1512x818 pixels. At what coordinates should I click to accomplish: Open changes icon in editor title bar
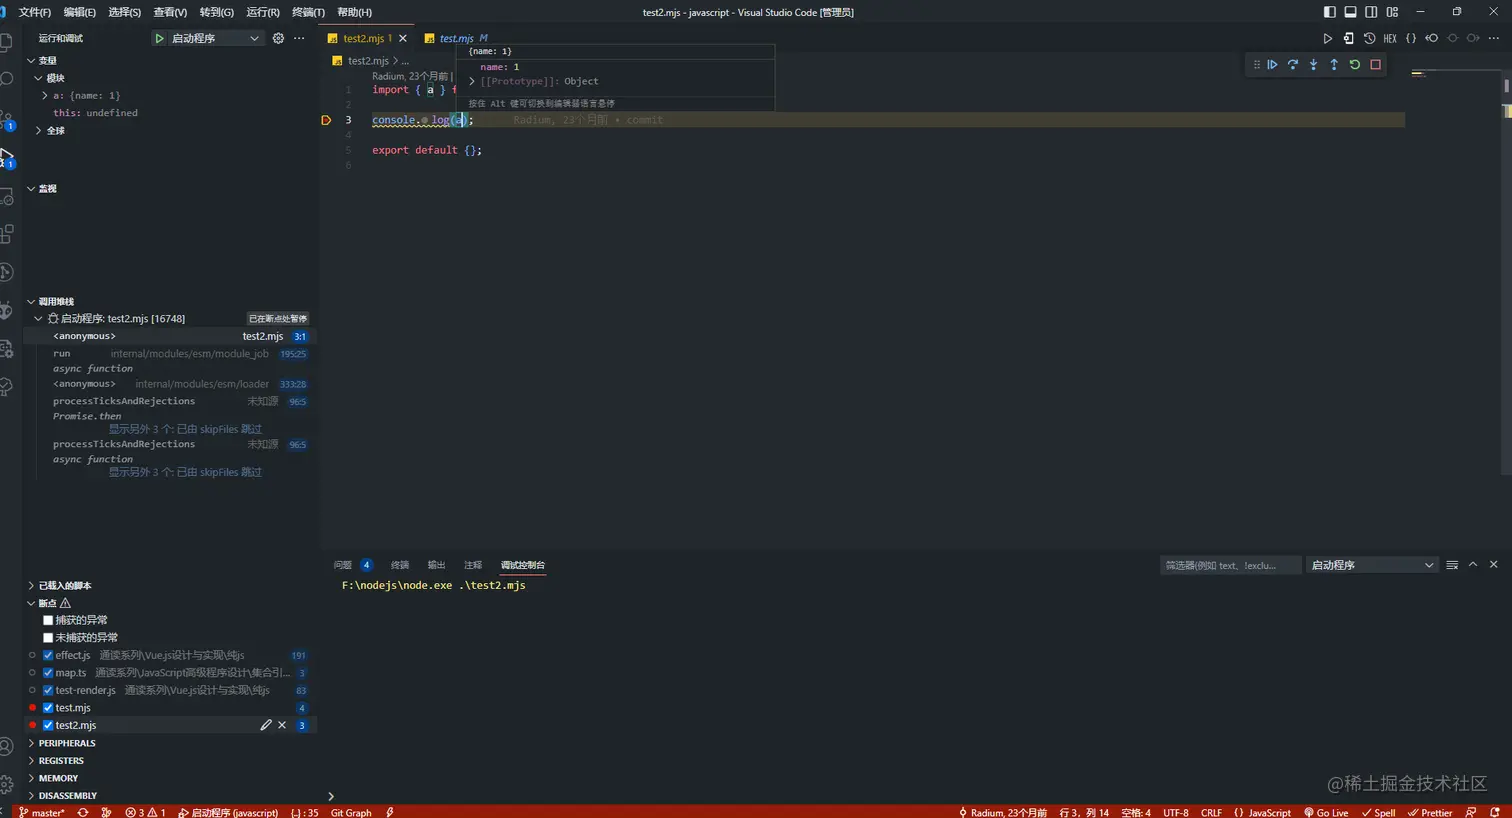tap(1349, 38)
